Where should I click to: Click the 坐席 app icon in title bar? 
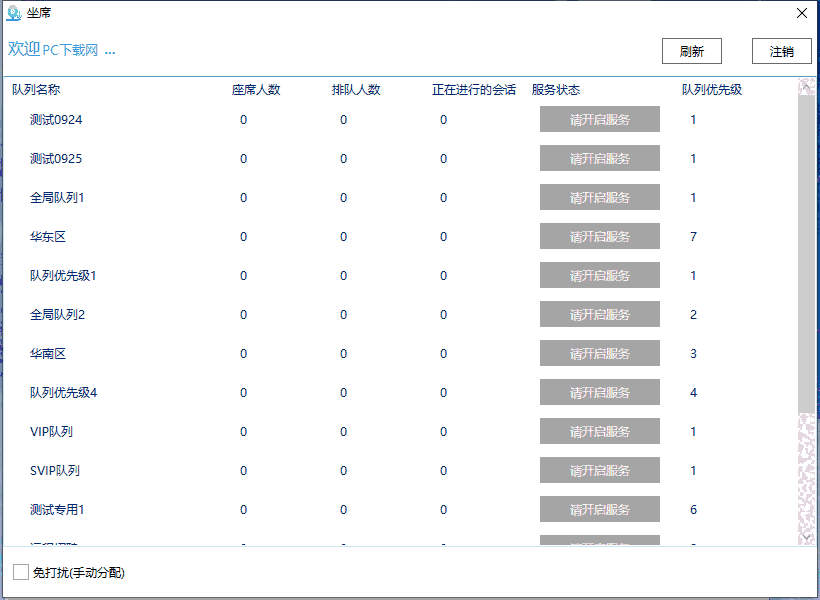coord(14,13)
